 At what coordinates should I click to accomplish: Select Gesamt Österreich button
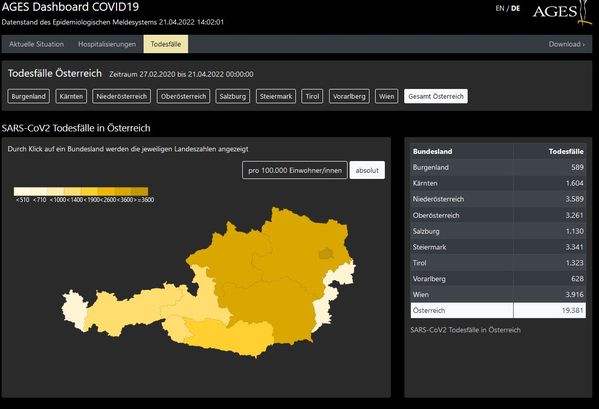pos(436,96)
